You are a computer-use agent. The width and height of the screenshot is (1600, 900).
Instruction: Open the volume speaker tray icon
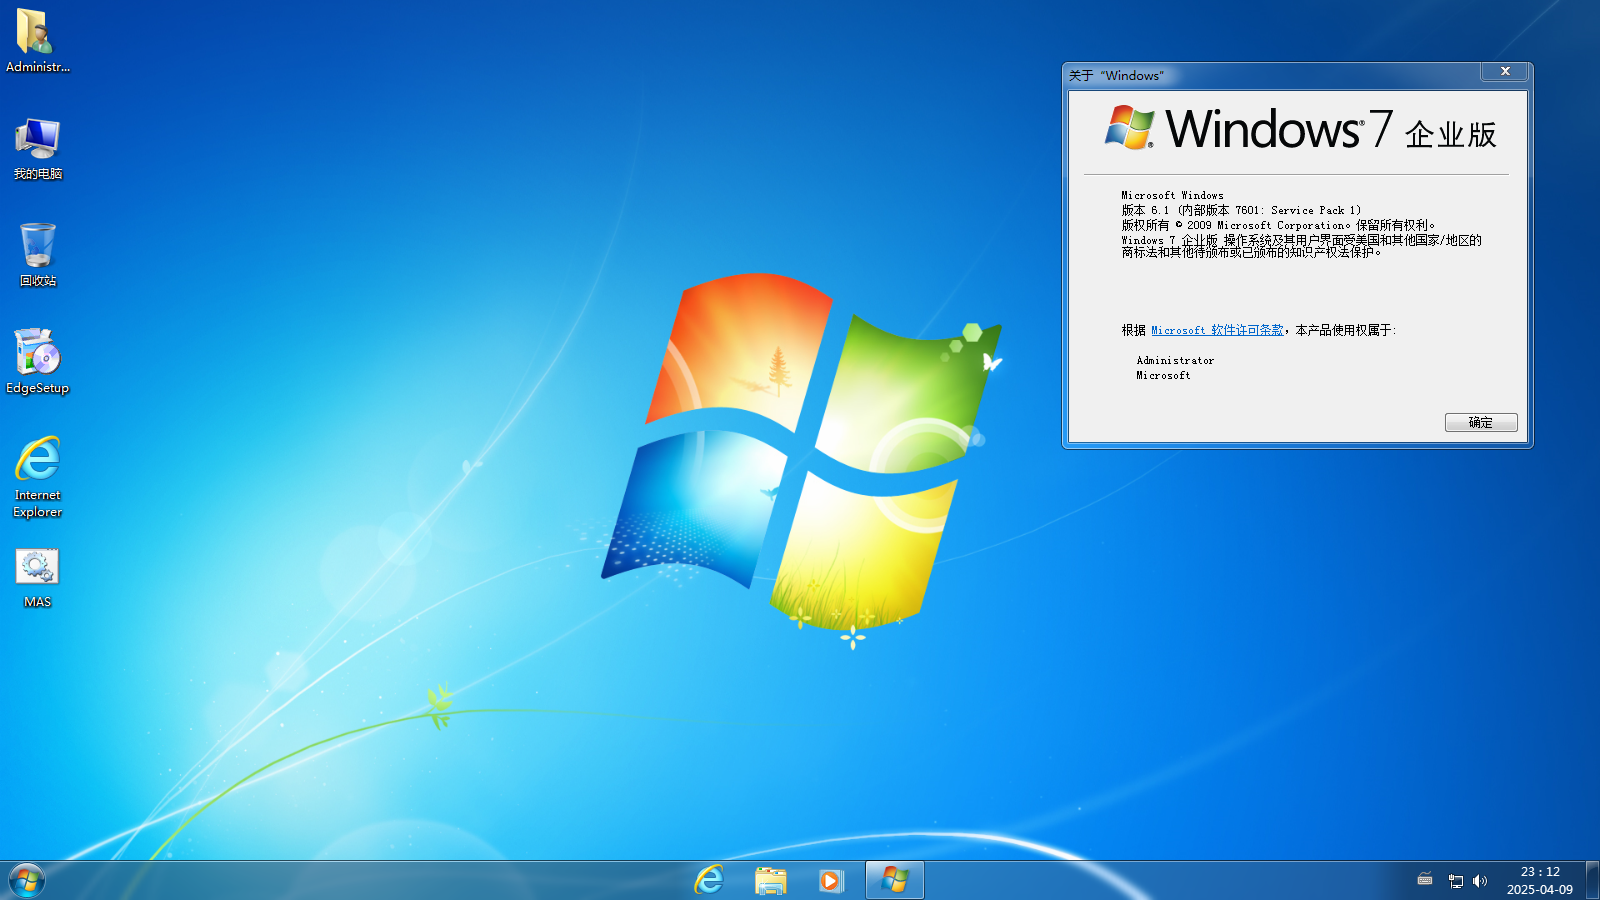click(1480, 881)
